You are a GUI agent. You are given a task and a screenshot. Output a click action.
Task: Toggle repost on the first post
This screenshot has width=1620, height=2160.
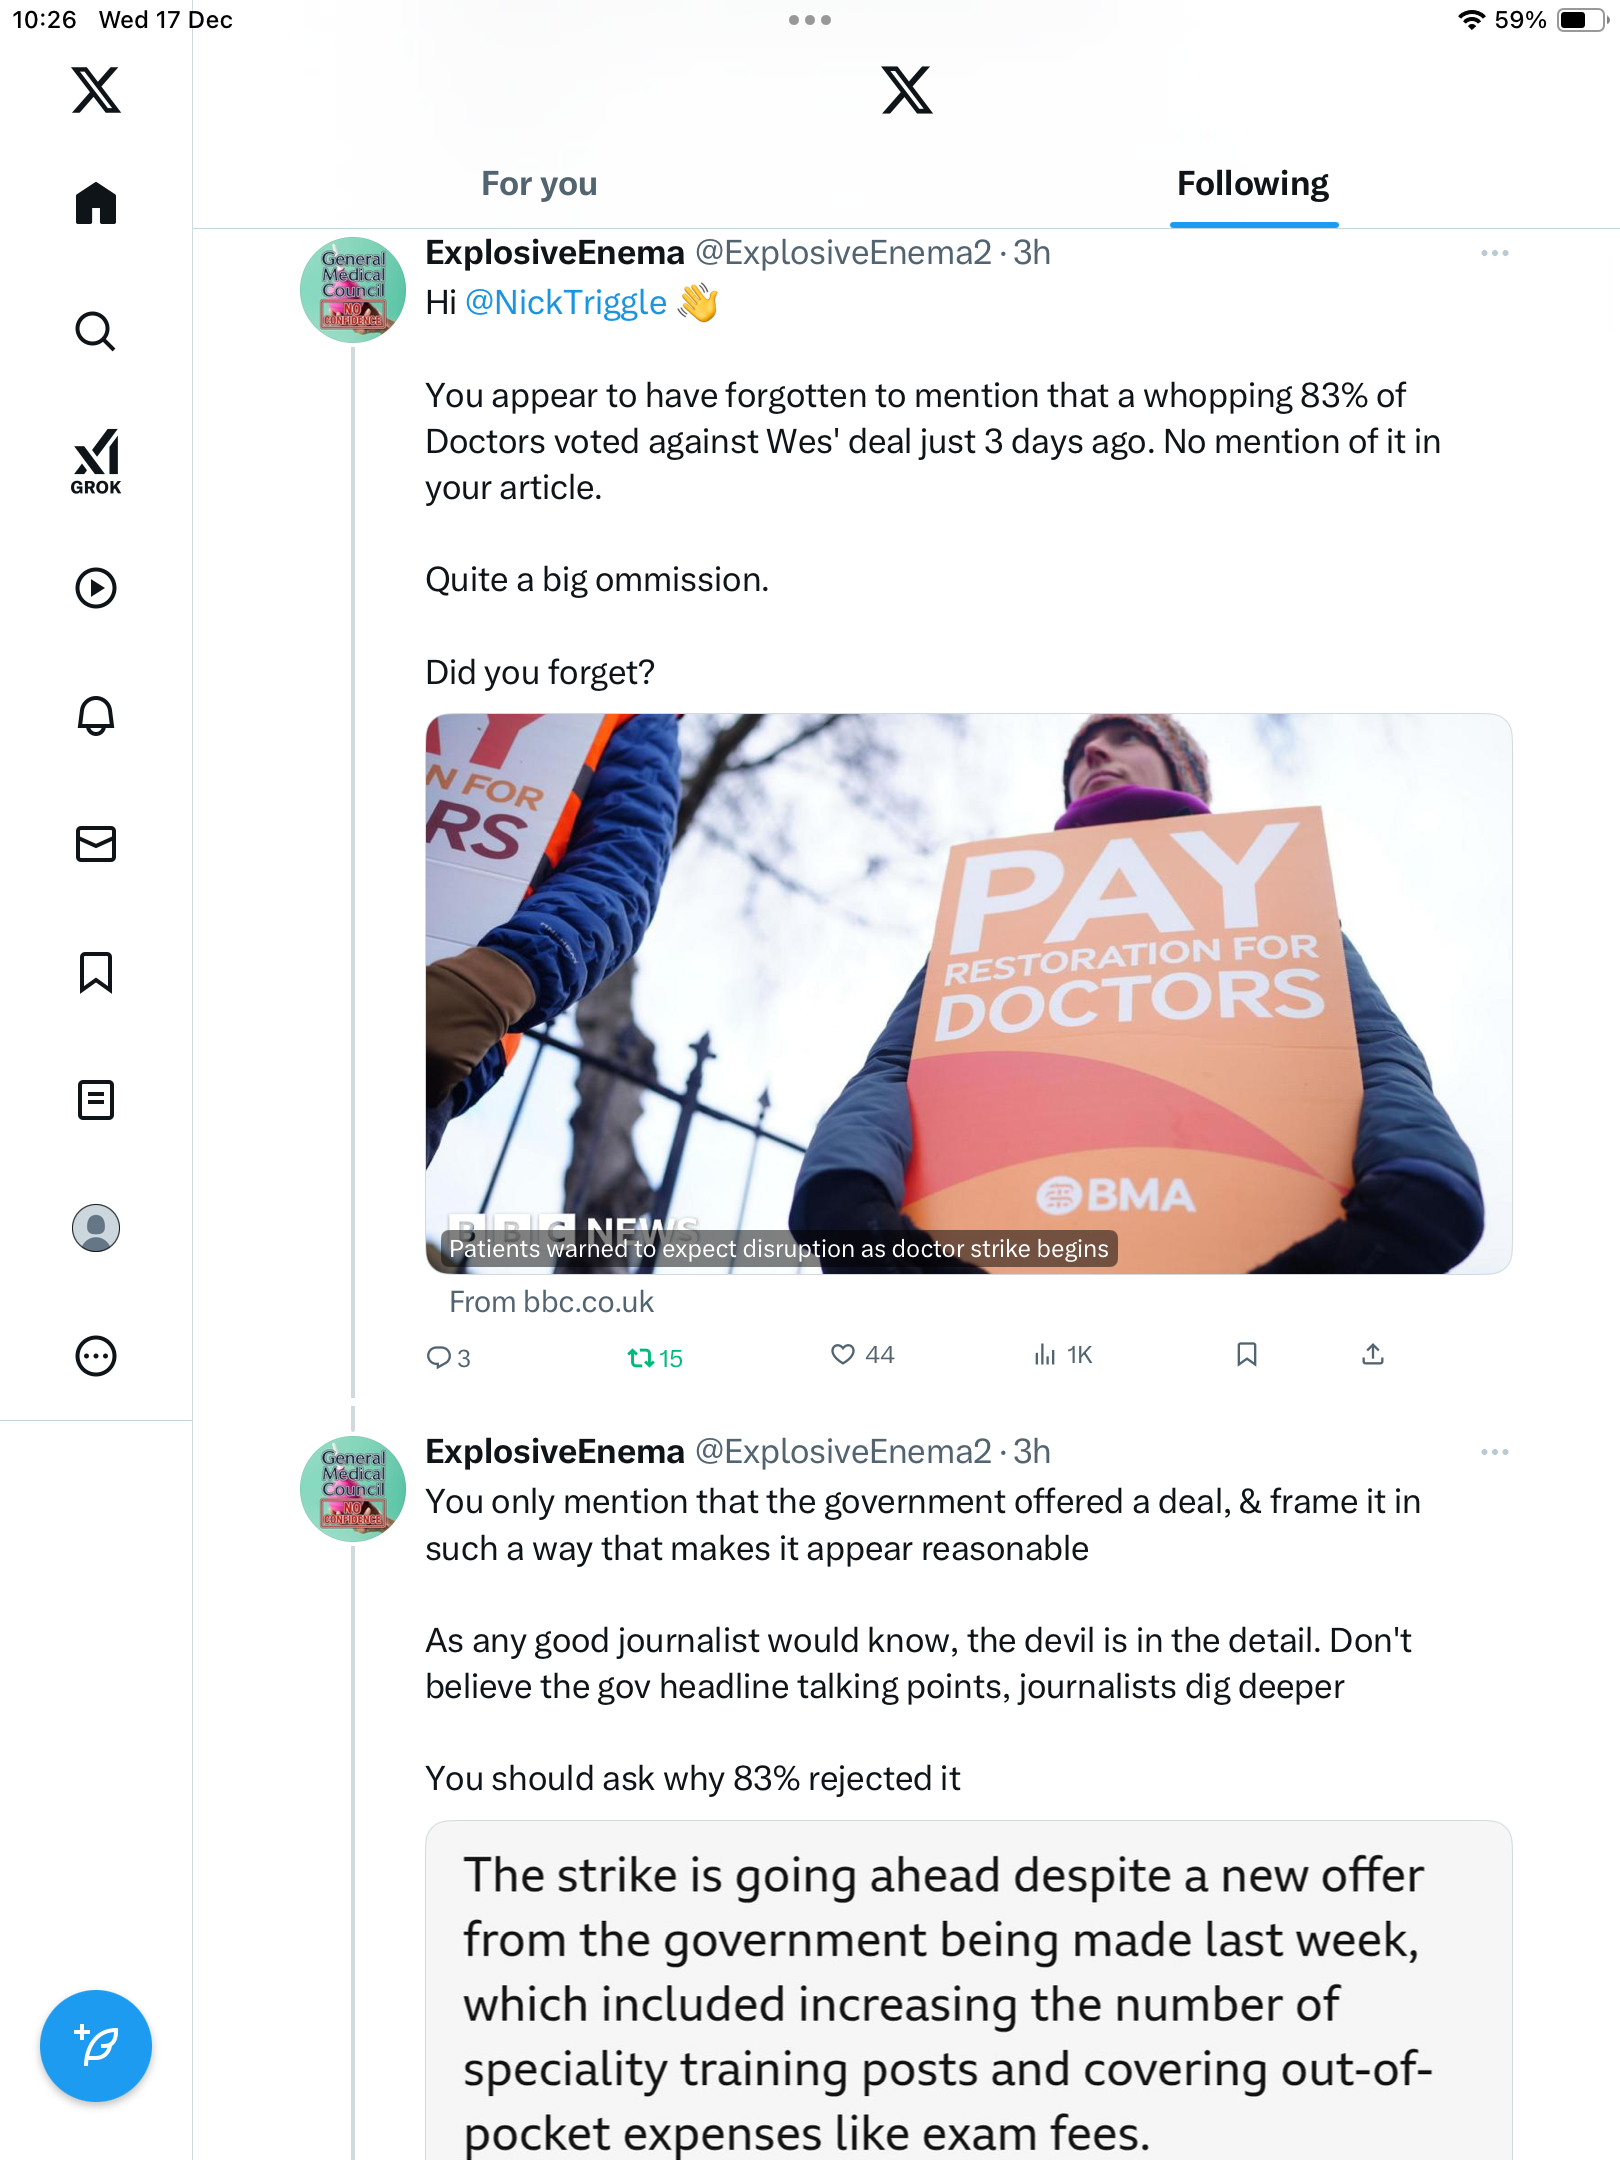tap(654, 1358)
